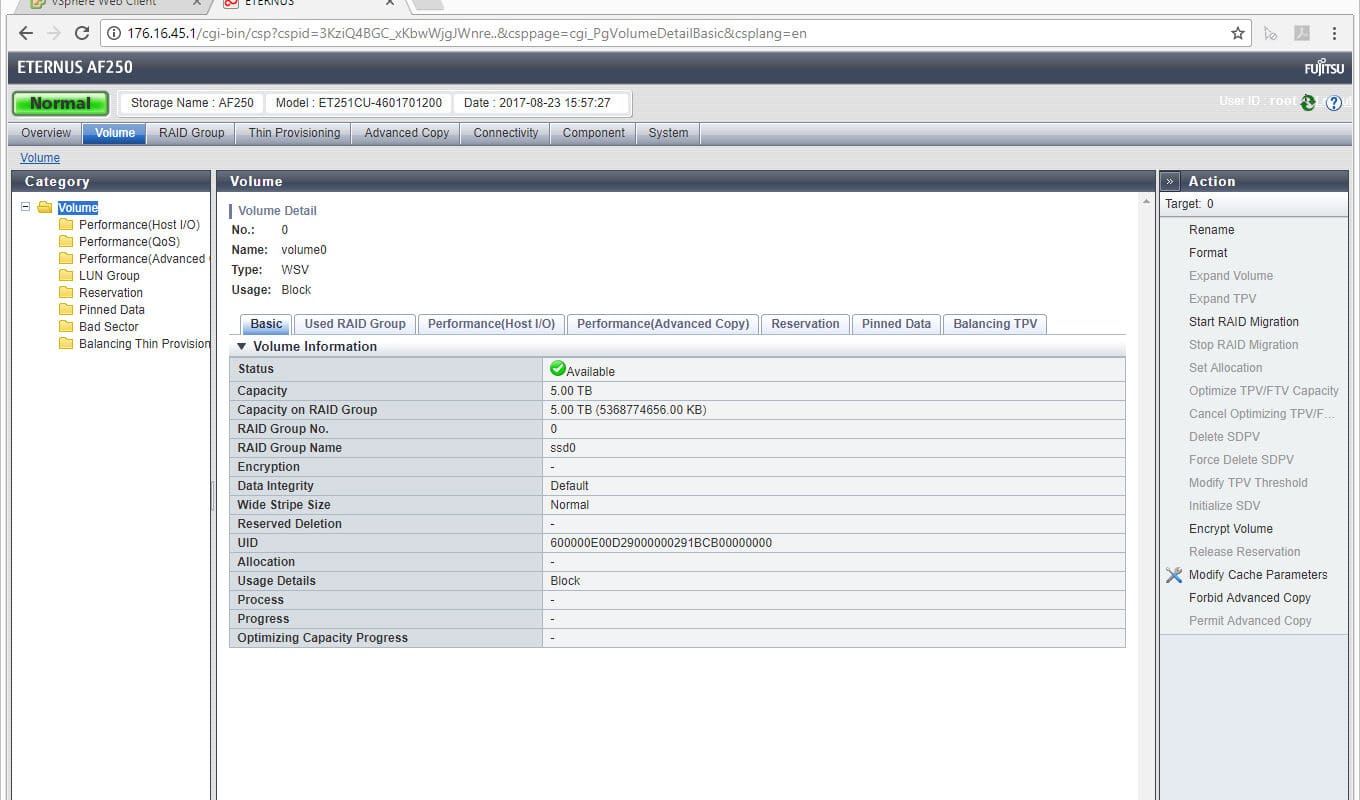Viewport: 1360px width, 800px height.
Task: Click the site info icon in address bar
Action: (115, 33)
